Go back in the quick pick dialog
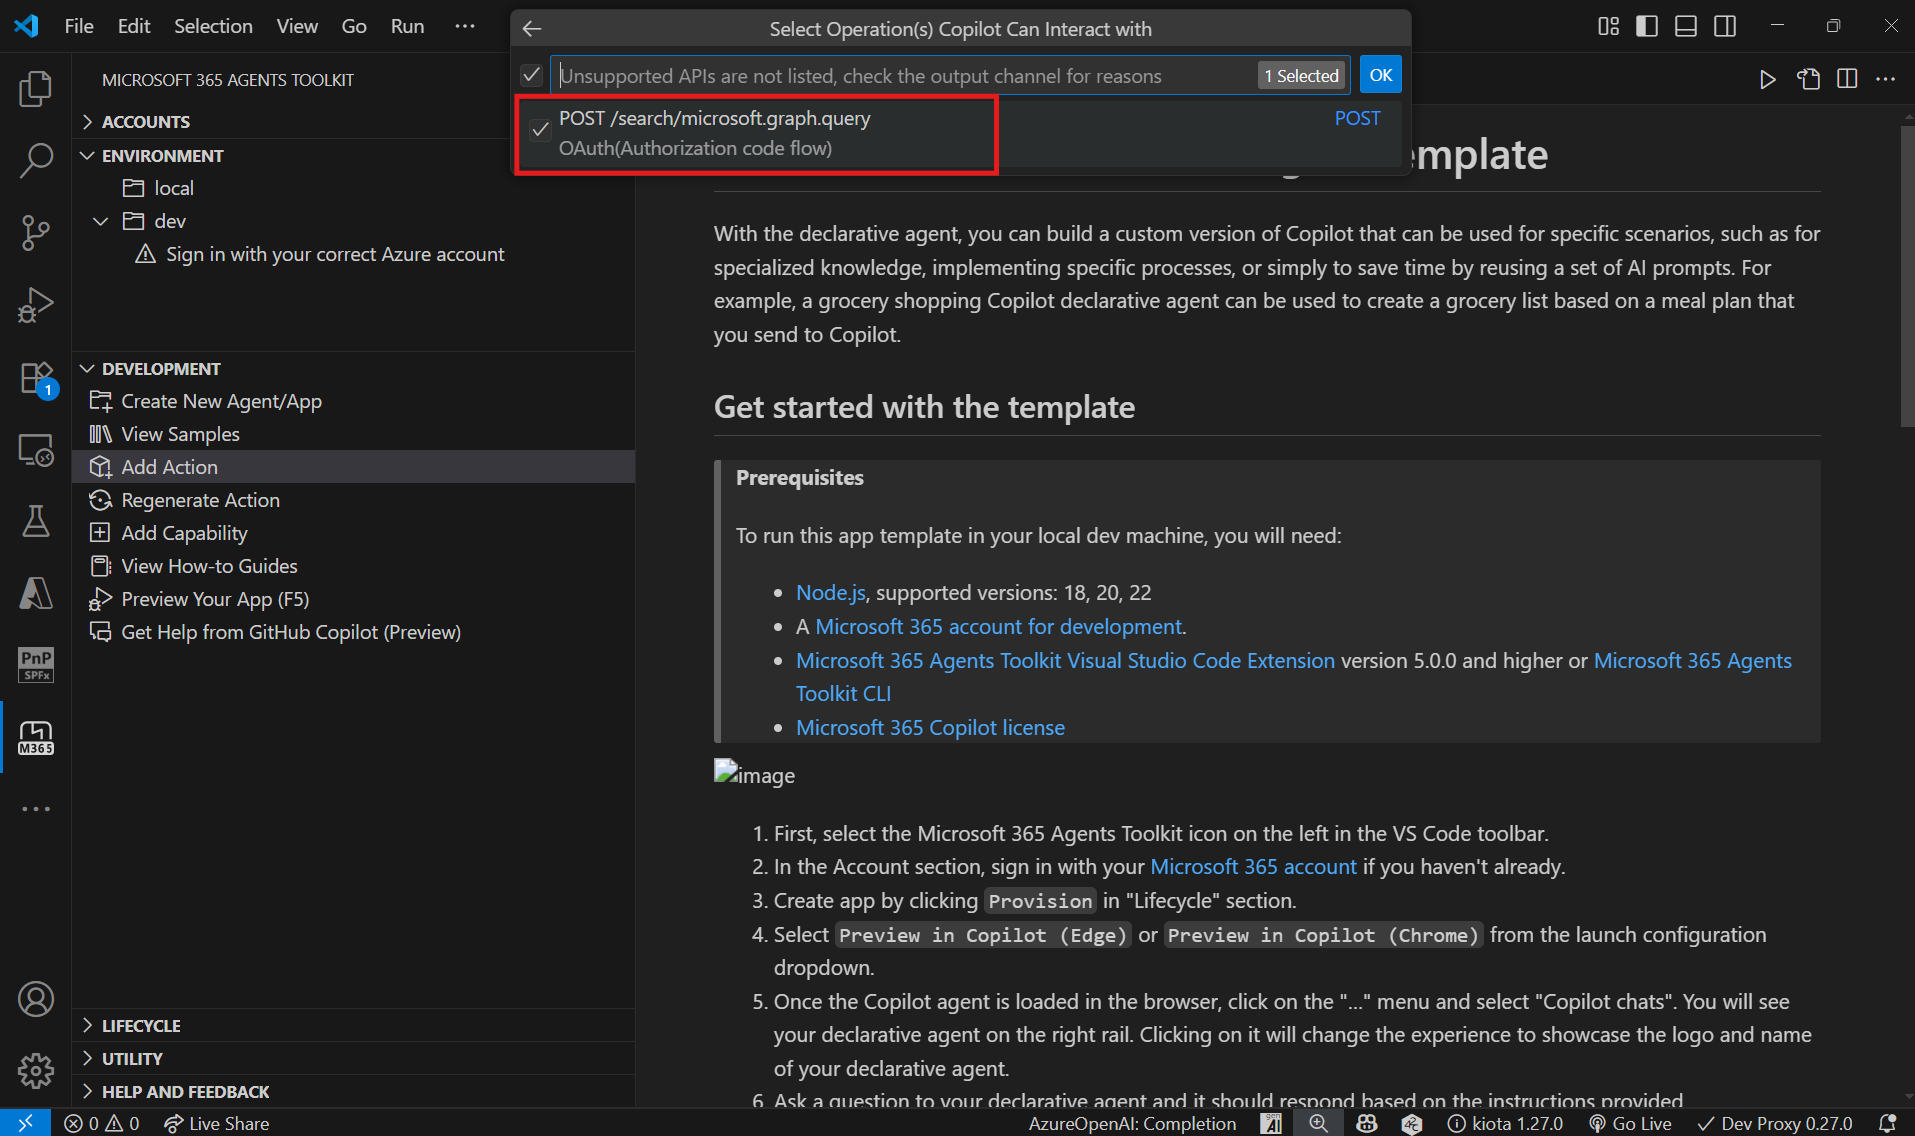The height and width of the screenshot is (1136, 1915). click(532, 29)
